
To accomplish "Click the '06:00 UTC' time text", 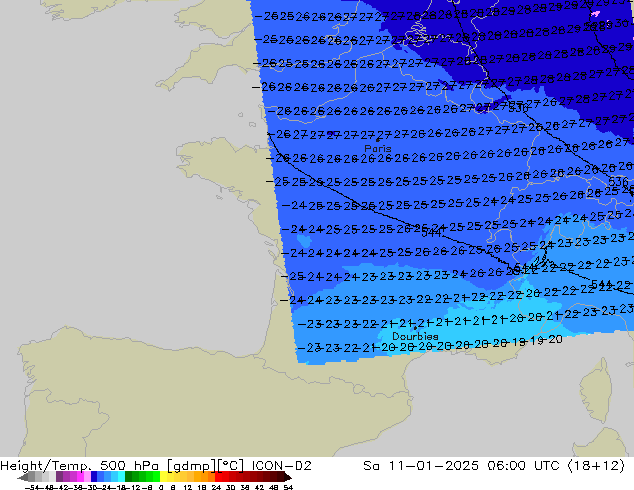I will click(x=523, y=466).
